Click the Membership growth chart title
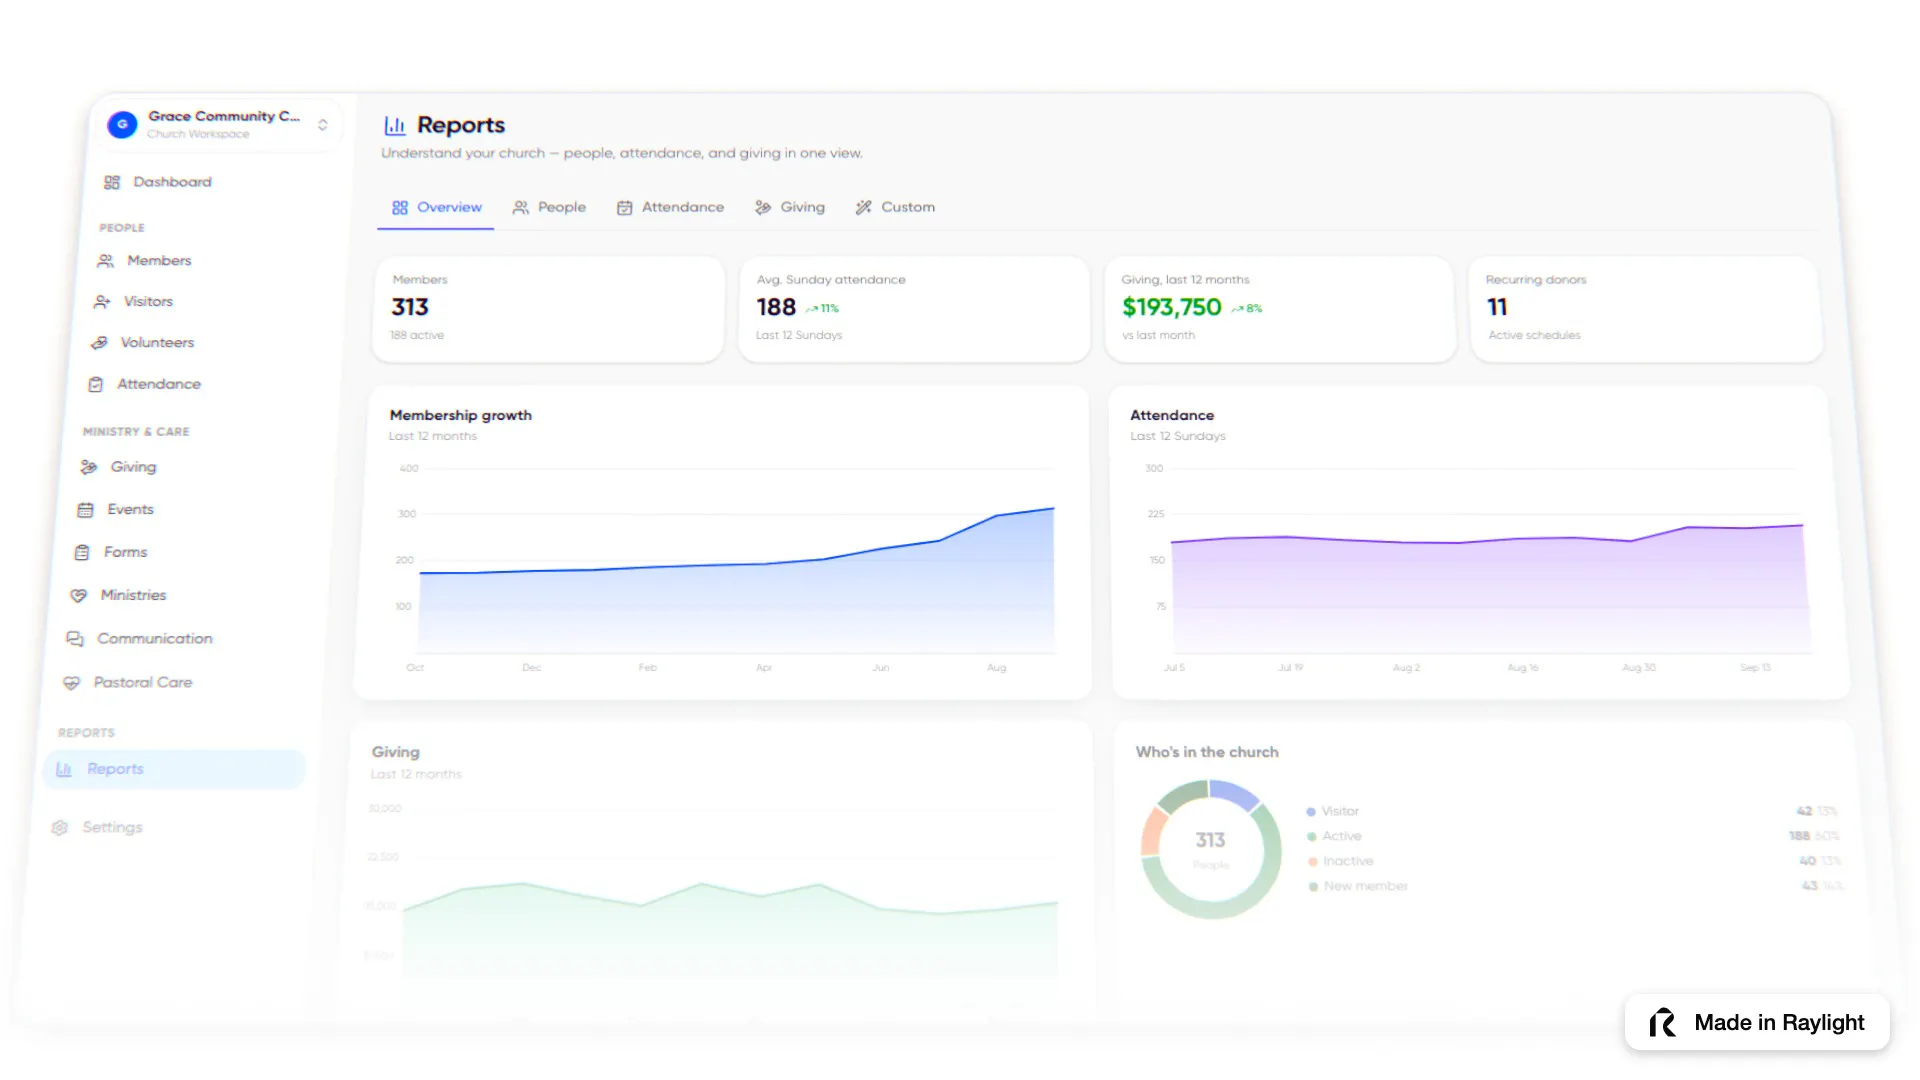Screen dimensions: 1920x1080 pyautogui.click(x=460, y=415)
